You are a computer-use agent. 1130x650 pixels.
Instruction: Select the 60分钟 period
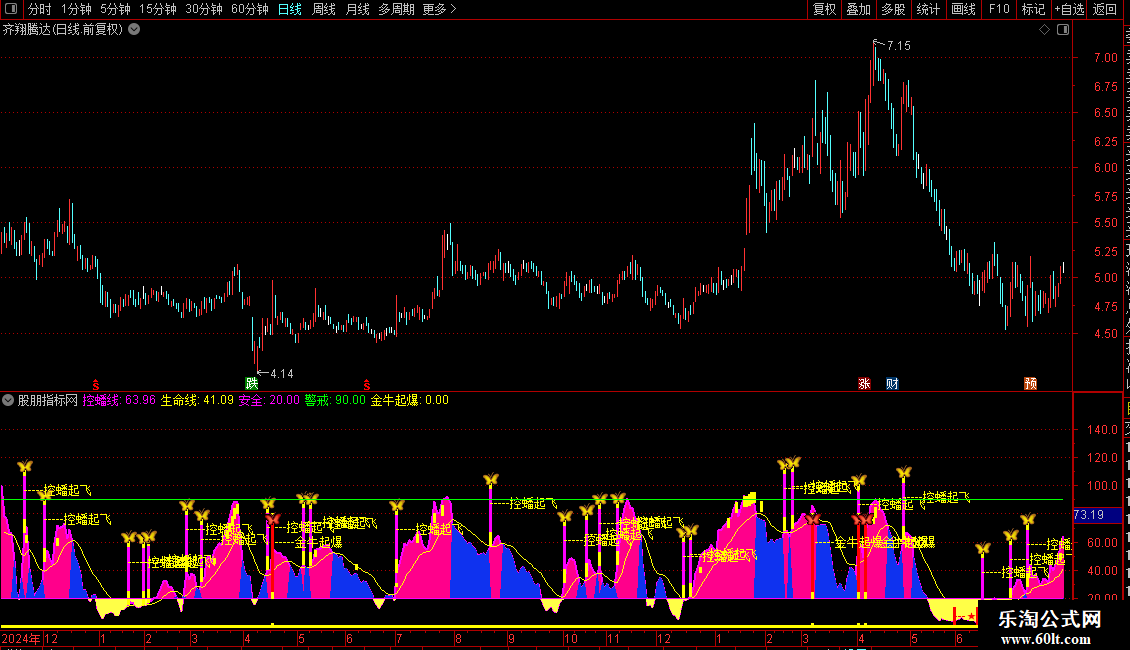point(250,9)
